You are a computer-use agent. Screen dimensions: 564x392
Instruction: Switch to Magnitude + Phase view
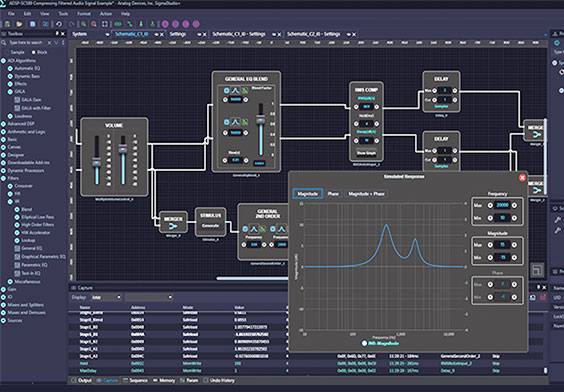click(366, 194)
